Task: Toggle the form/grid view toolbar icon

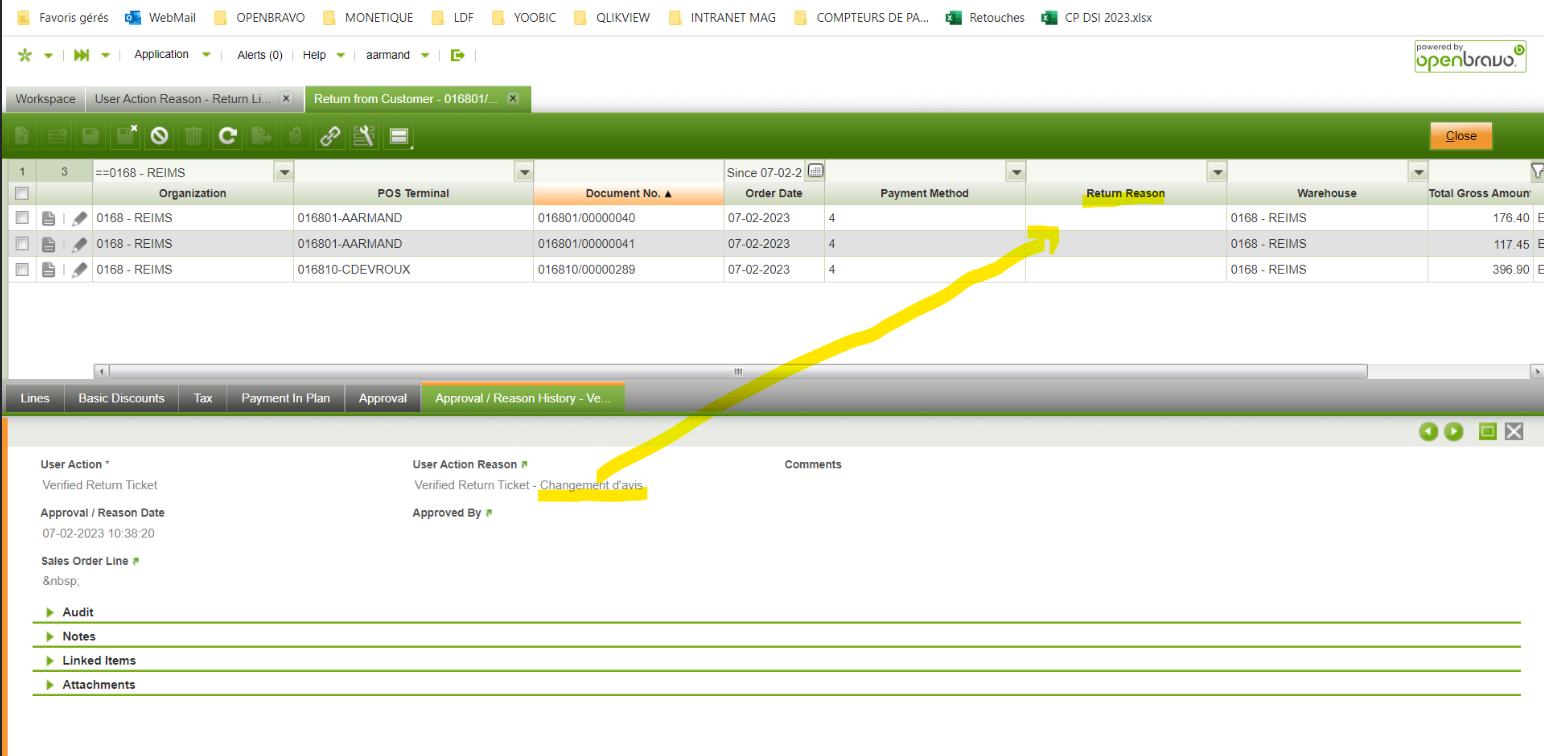Action: tap(399, 136)
